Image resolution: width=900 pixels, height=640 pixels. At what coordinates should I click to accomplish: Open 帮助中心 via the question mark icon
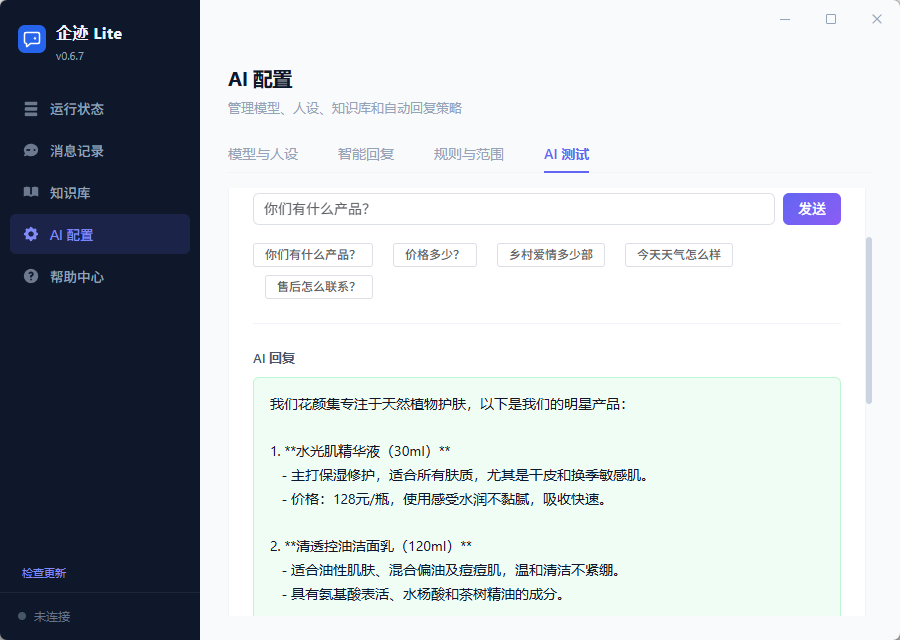(30, 276)
